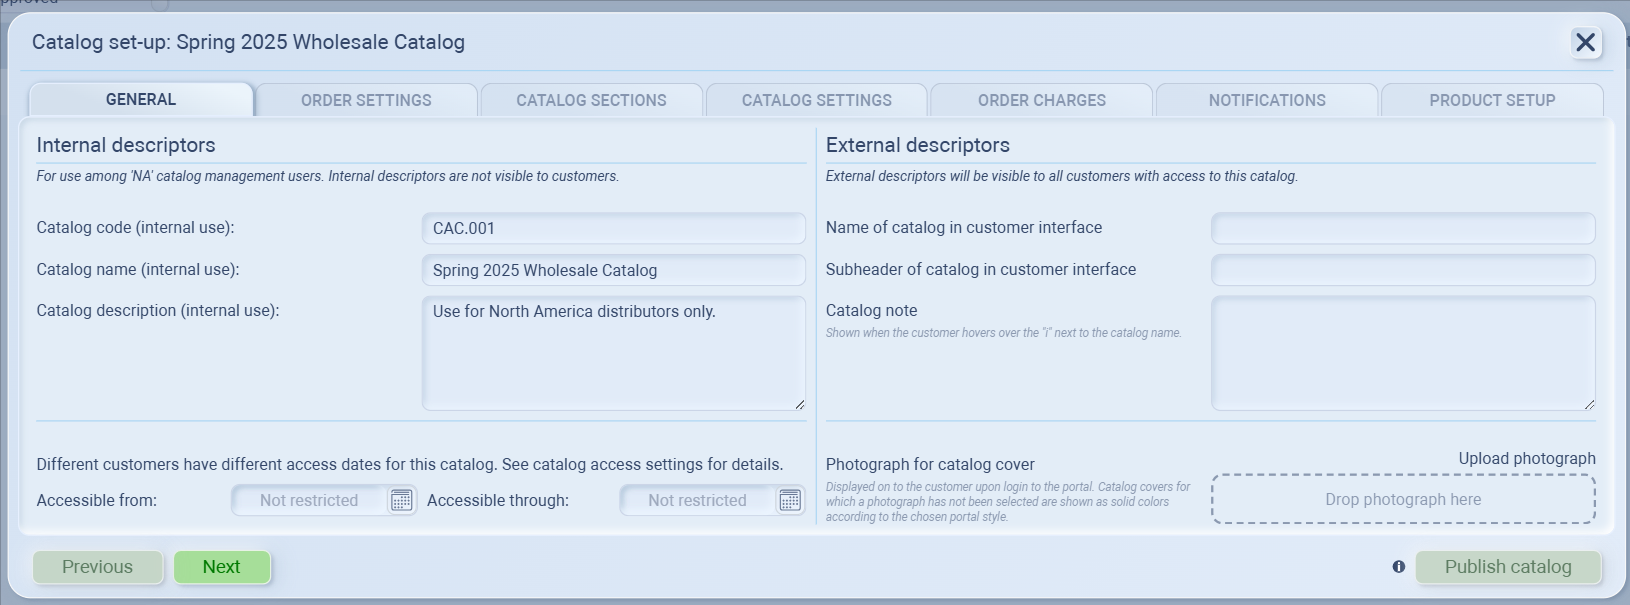This screenshot has height=605, width=1630.
Task: Click the Previous button
Action: pos(97,567)
